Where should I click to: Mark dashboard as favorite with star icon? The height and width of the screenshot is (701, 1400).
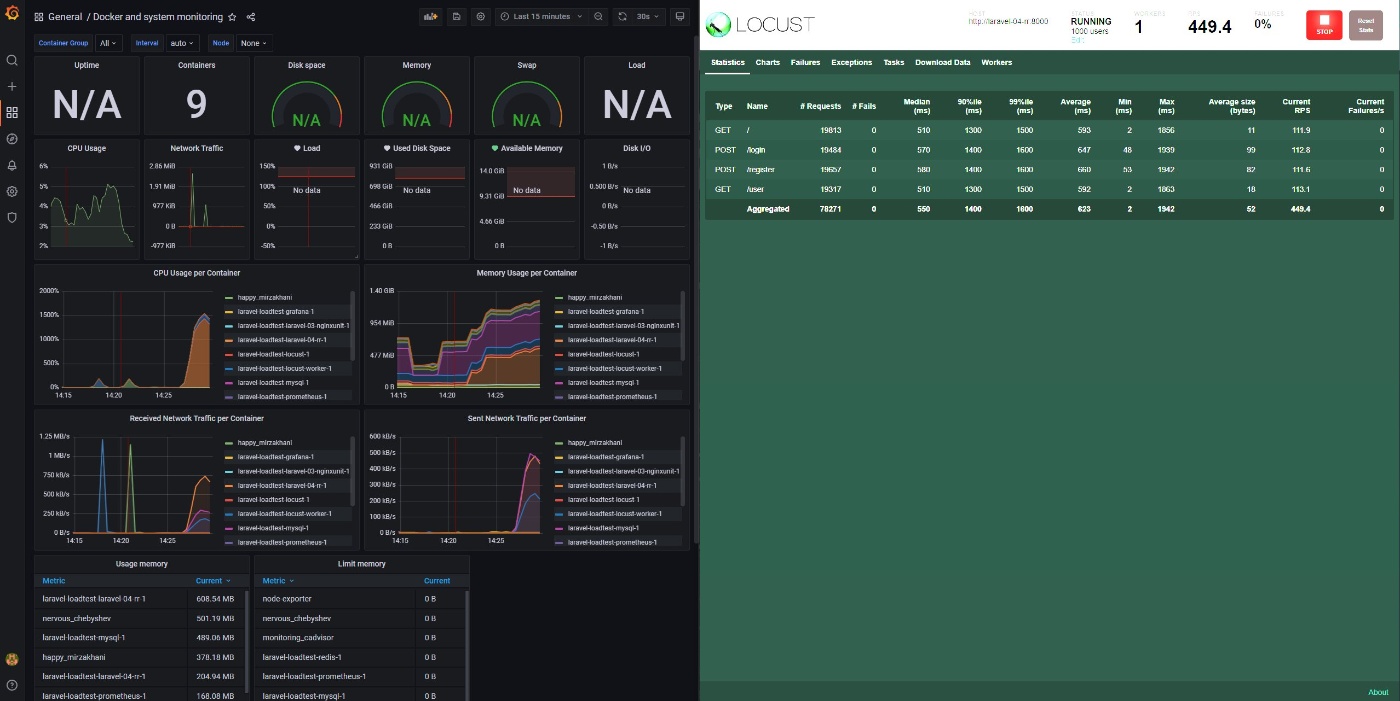232,17
